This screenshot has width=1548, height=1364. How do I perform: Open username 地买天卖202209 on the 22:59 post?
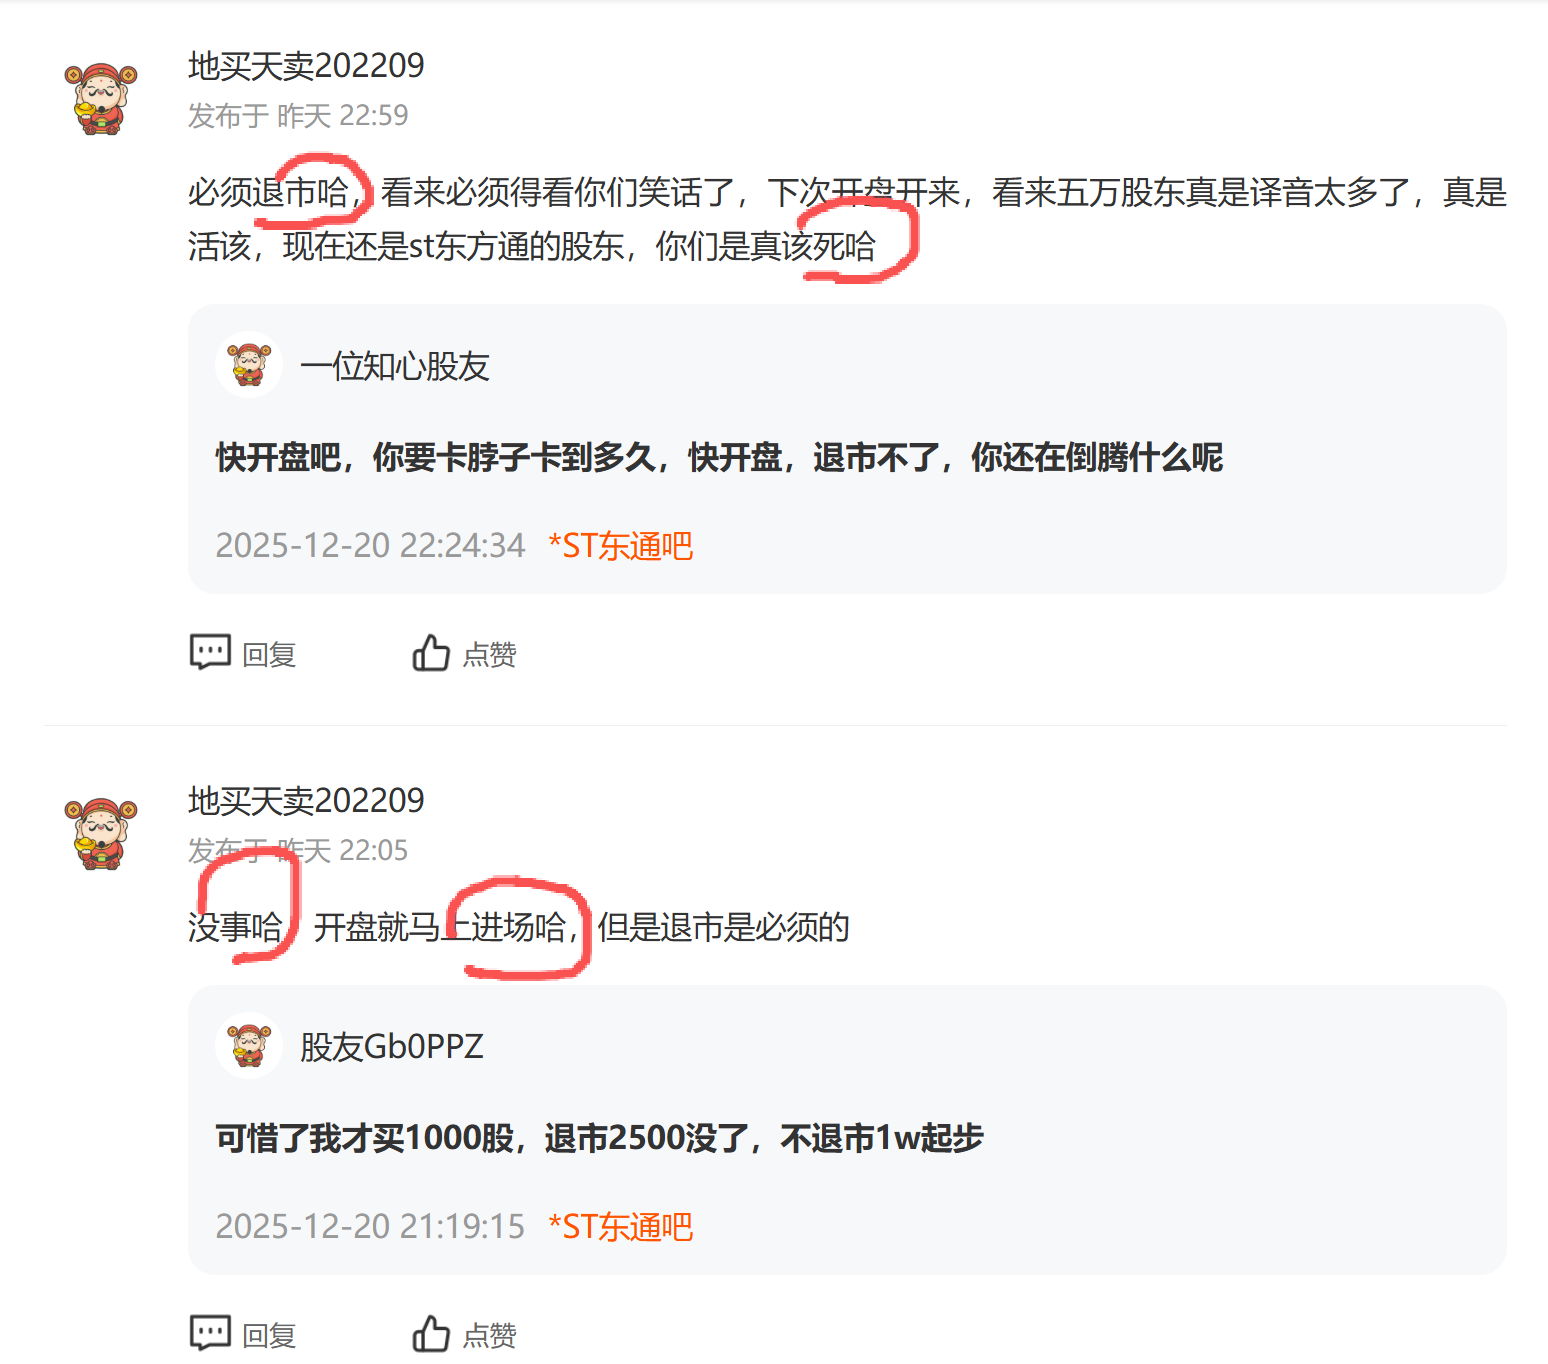306,66
